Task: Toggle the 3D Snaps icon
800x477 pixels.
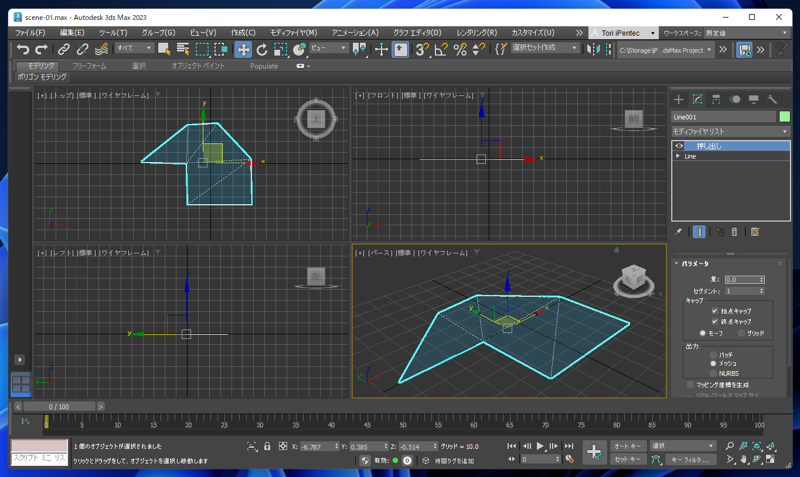Action: pyautogui.click(x=422, y=49)
